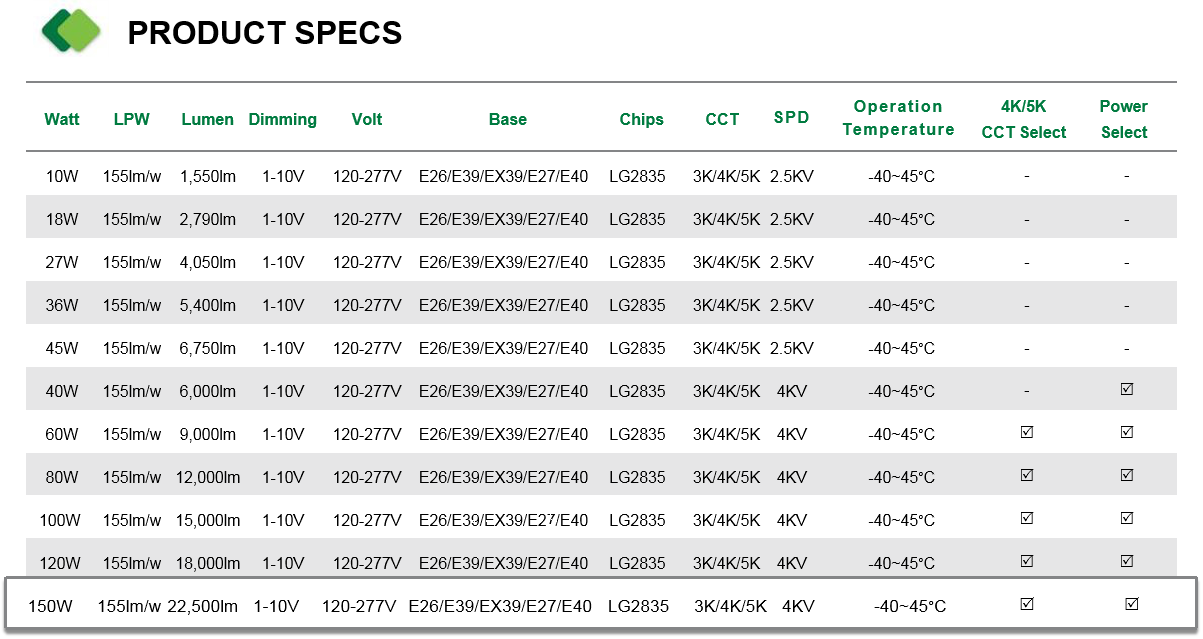Click the green diamond logo icon
This screenshot has height=639, width=1203.
72,31
